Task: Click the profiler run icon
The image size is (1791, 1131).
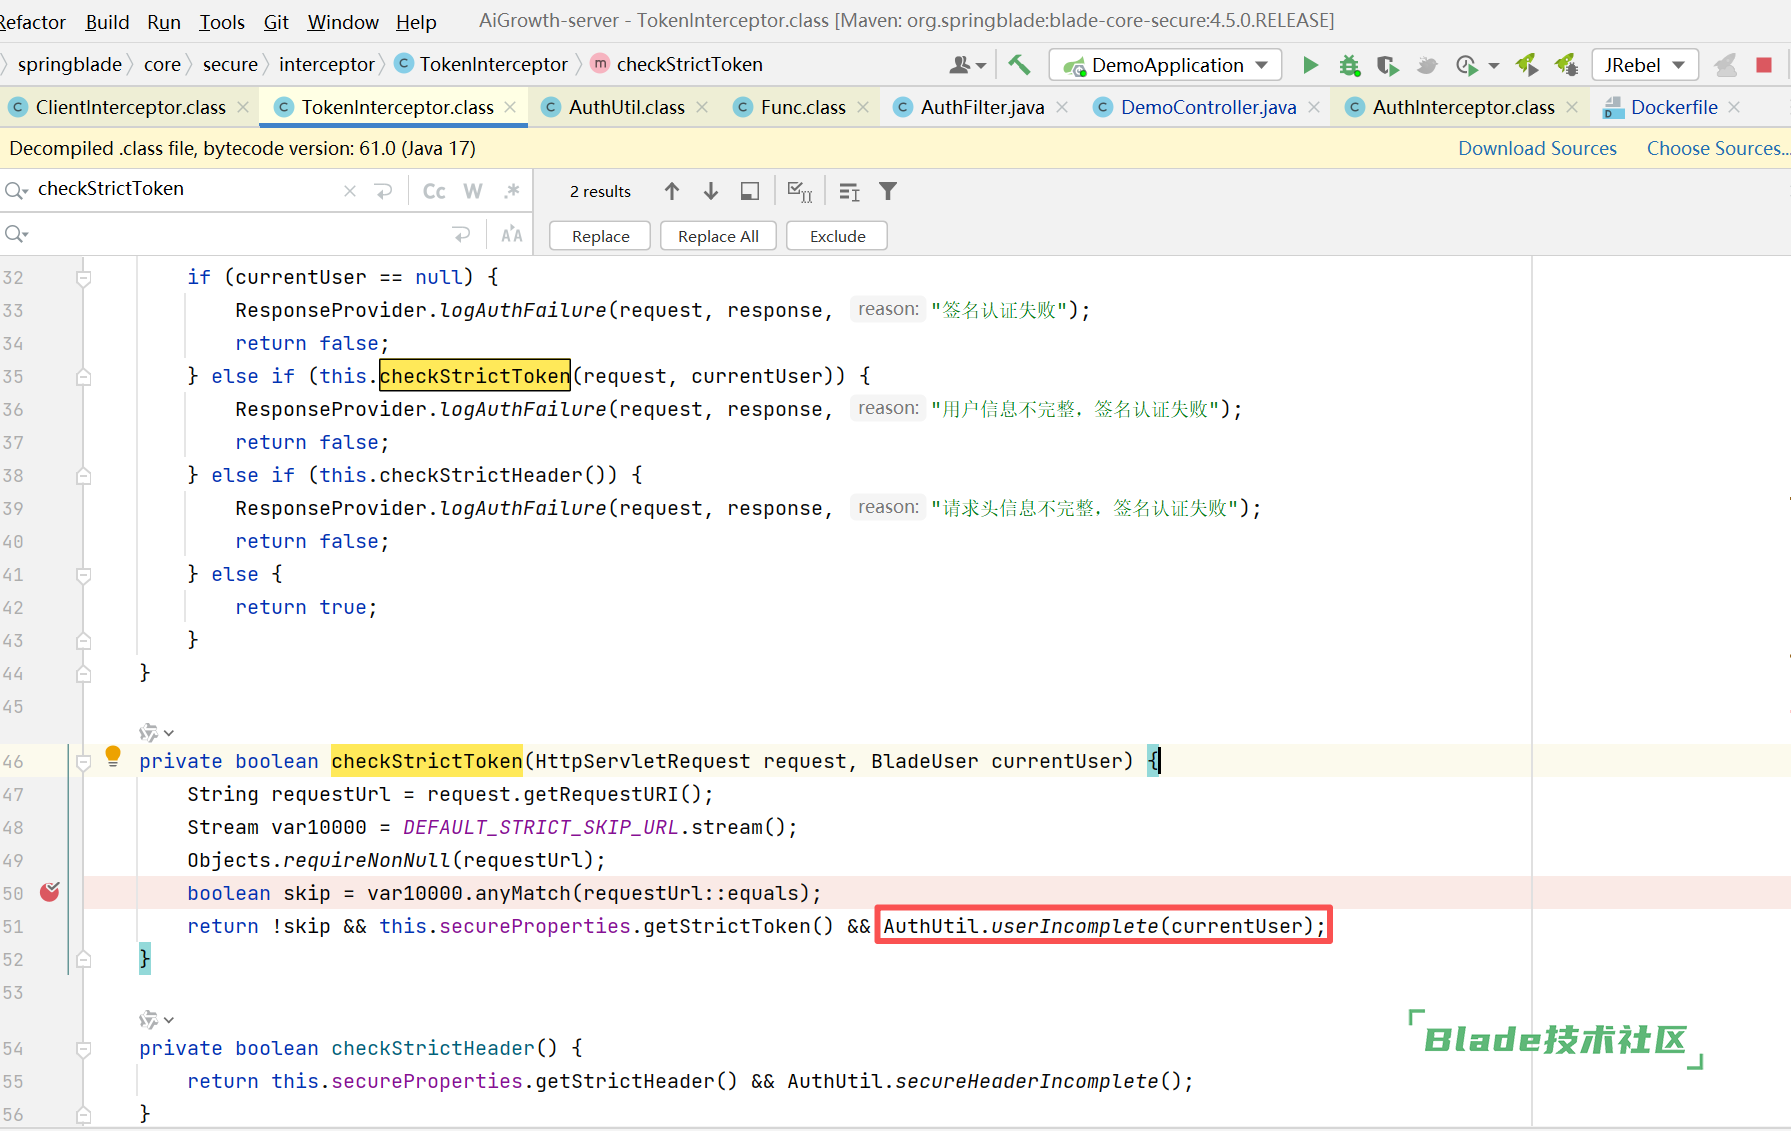Action: [x=1465, y=65]
